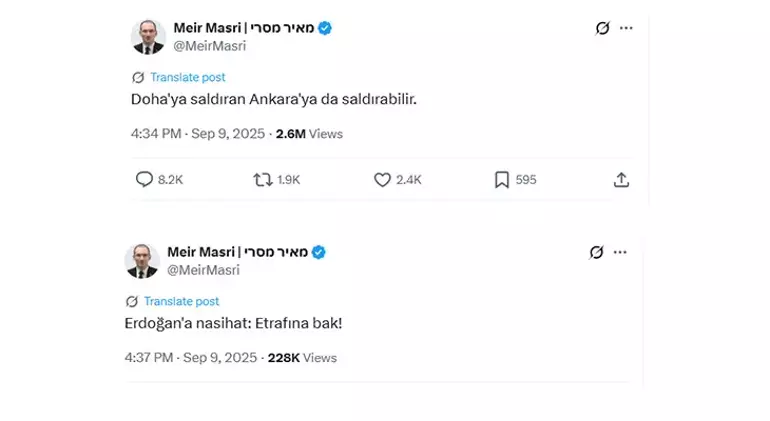Bookmark the tweet showing 595 bookmarks
770x421 pixels.
click(x=501, y=180)
